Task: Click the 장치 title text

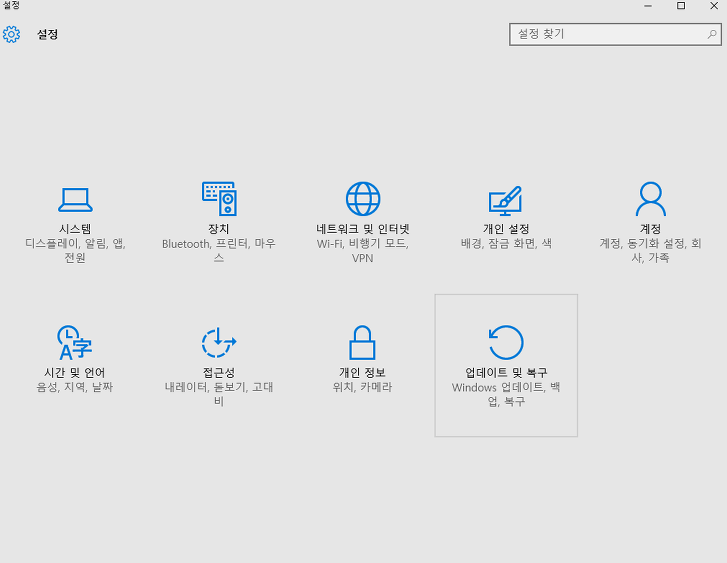Action: pyautogui.click(x=219, y=229)
